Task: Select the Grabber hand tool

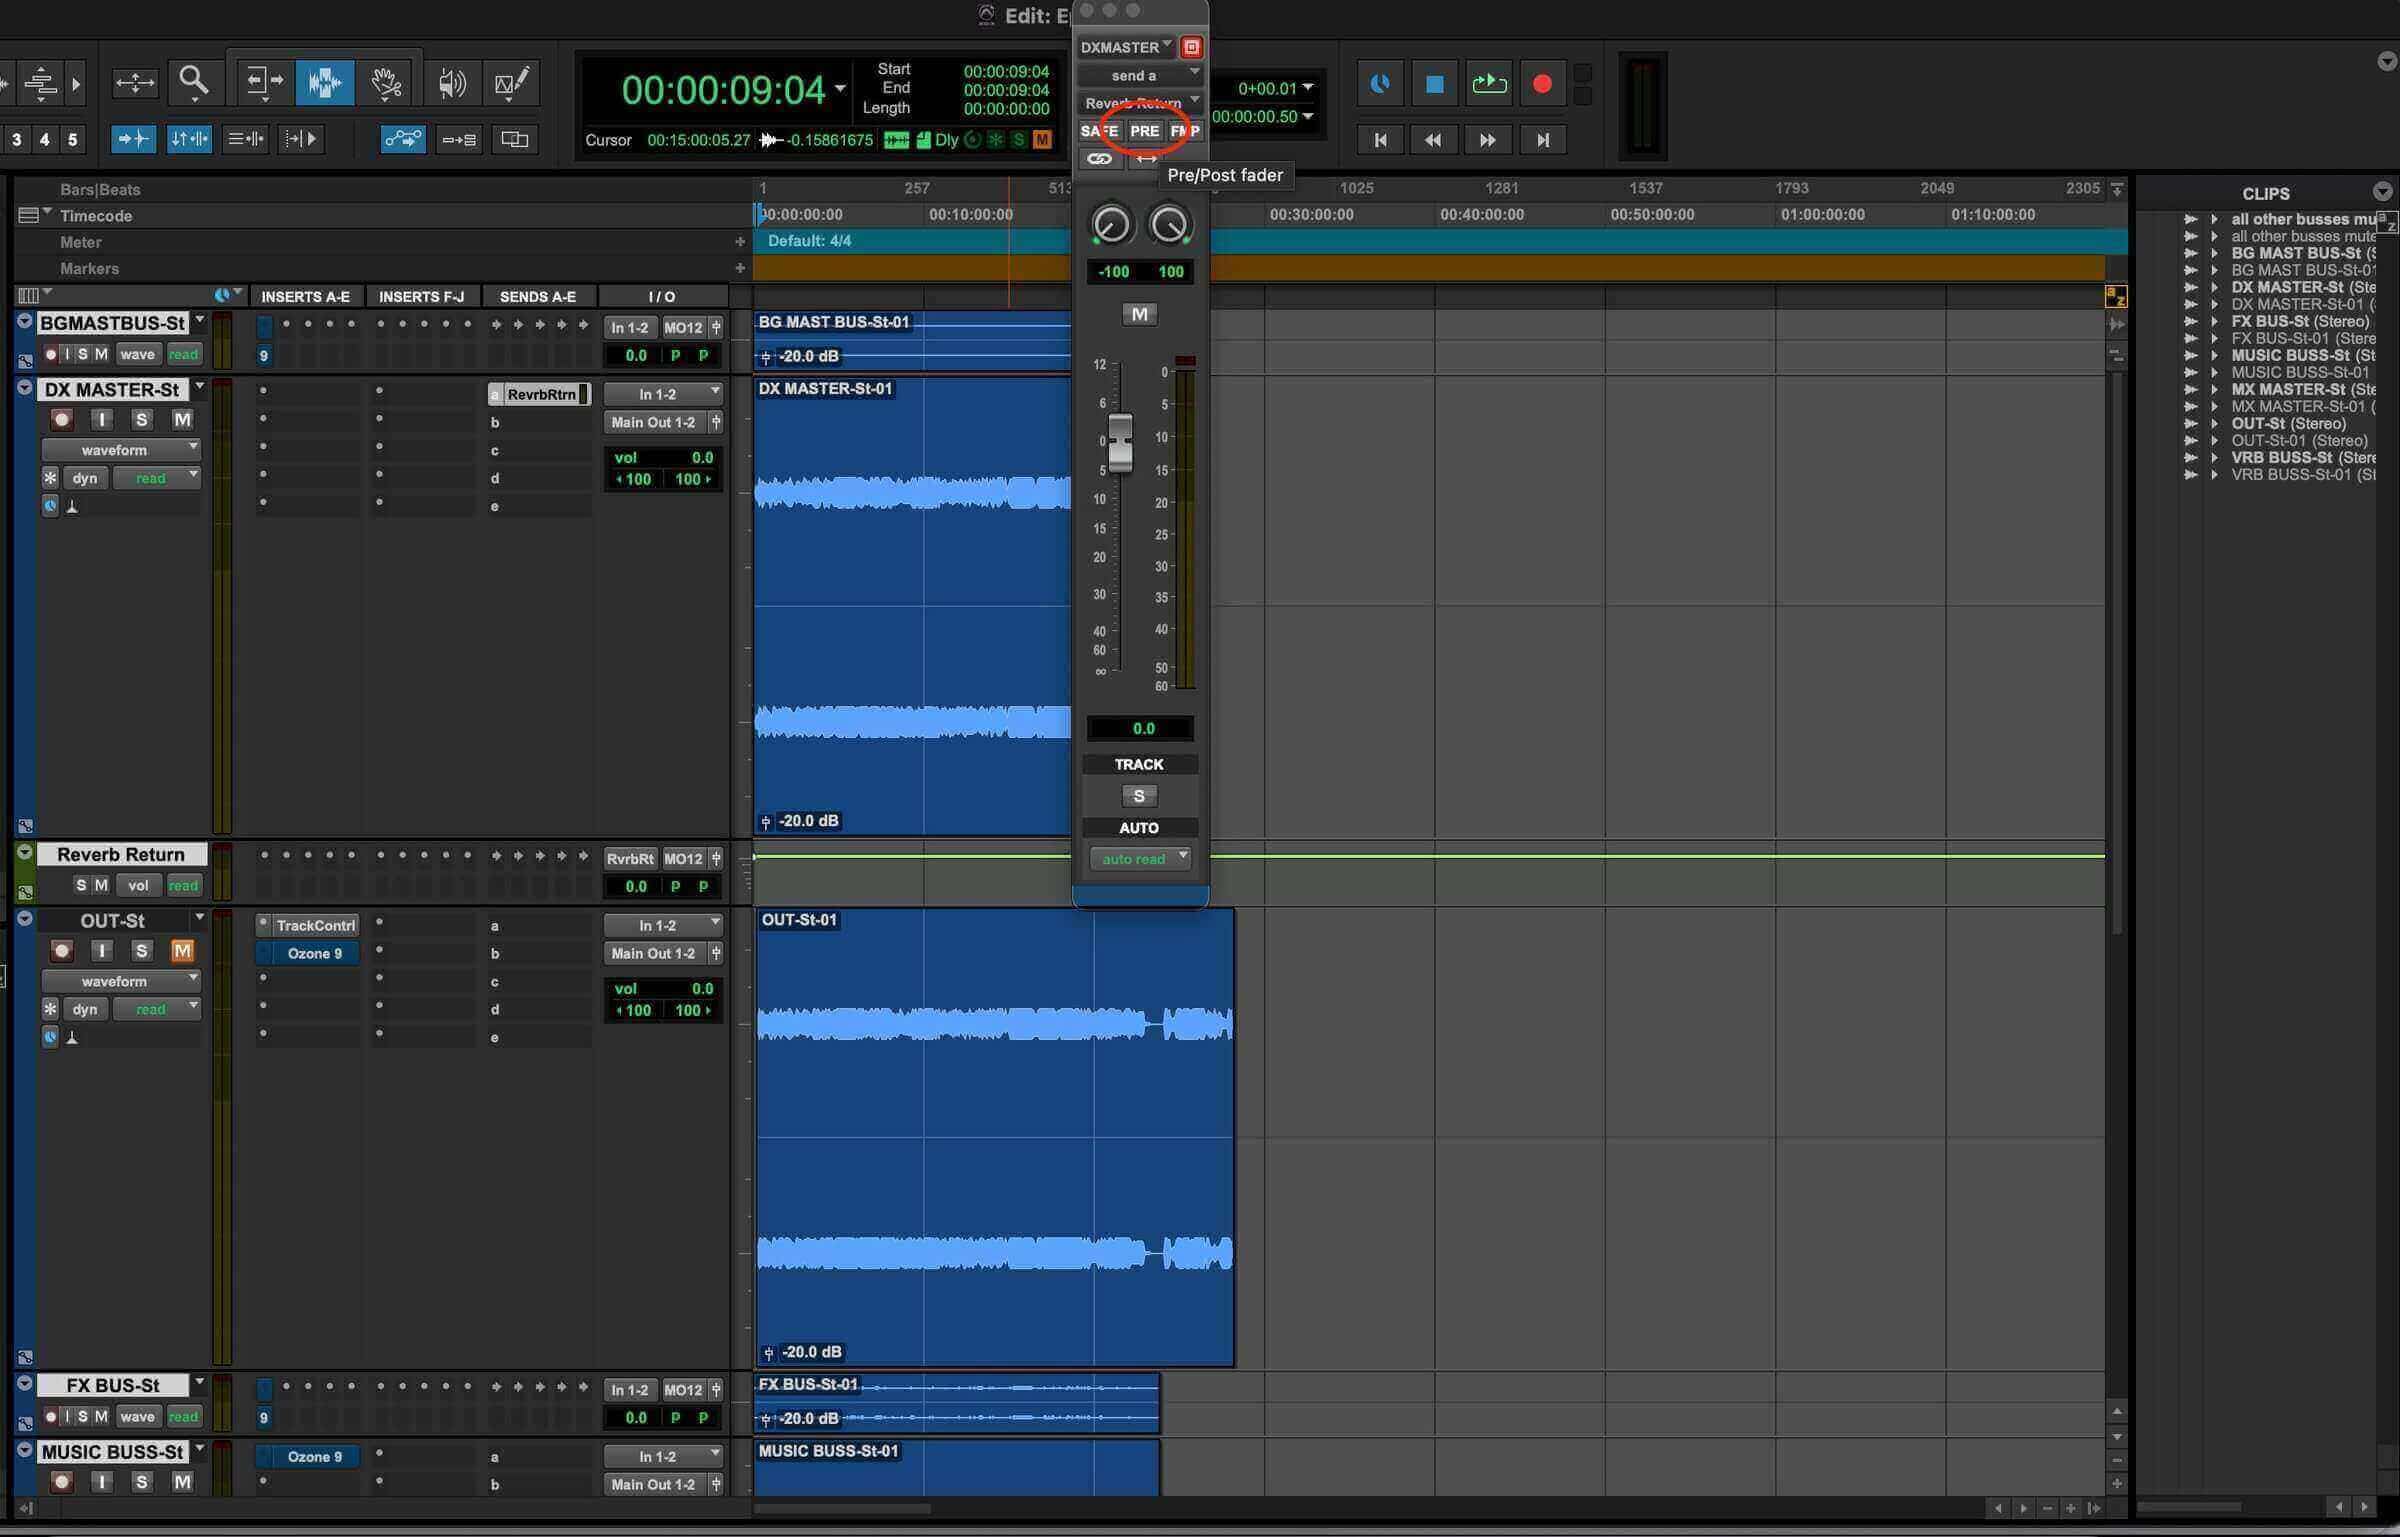Action: 386,82
